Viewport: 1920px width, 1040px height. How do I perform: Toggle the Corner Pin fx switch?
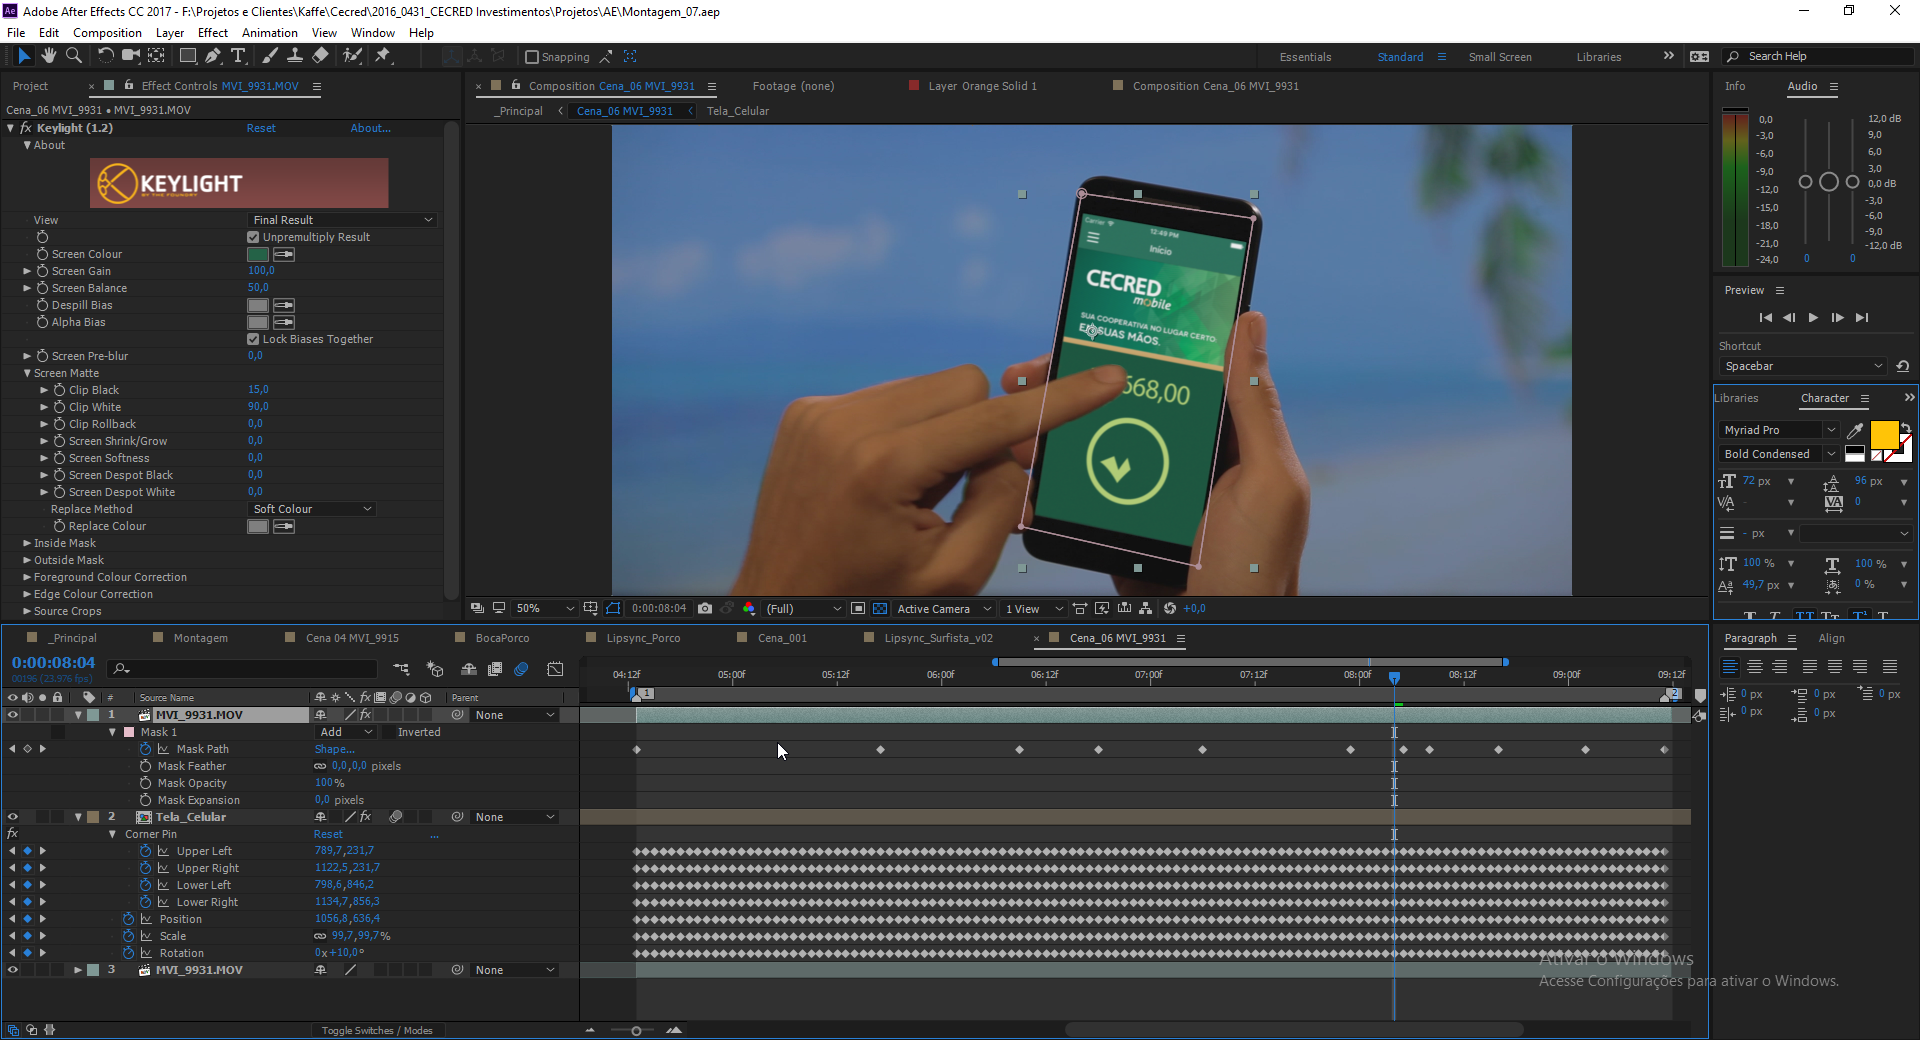tap(13, 834)
